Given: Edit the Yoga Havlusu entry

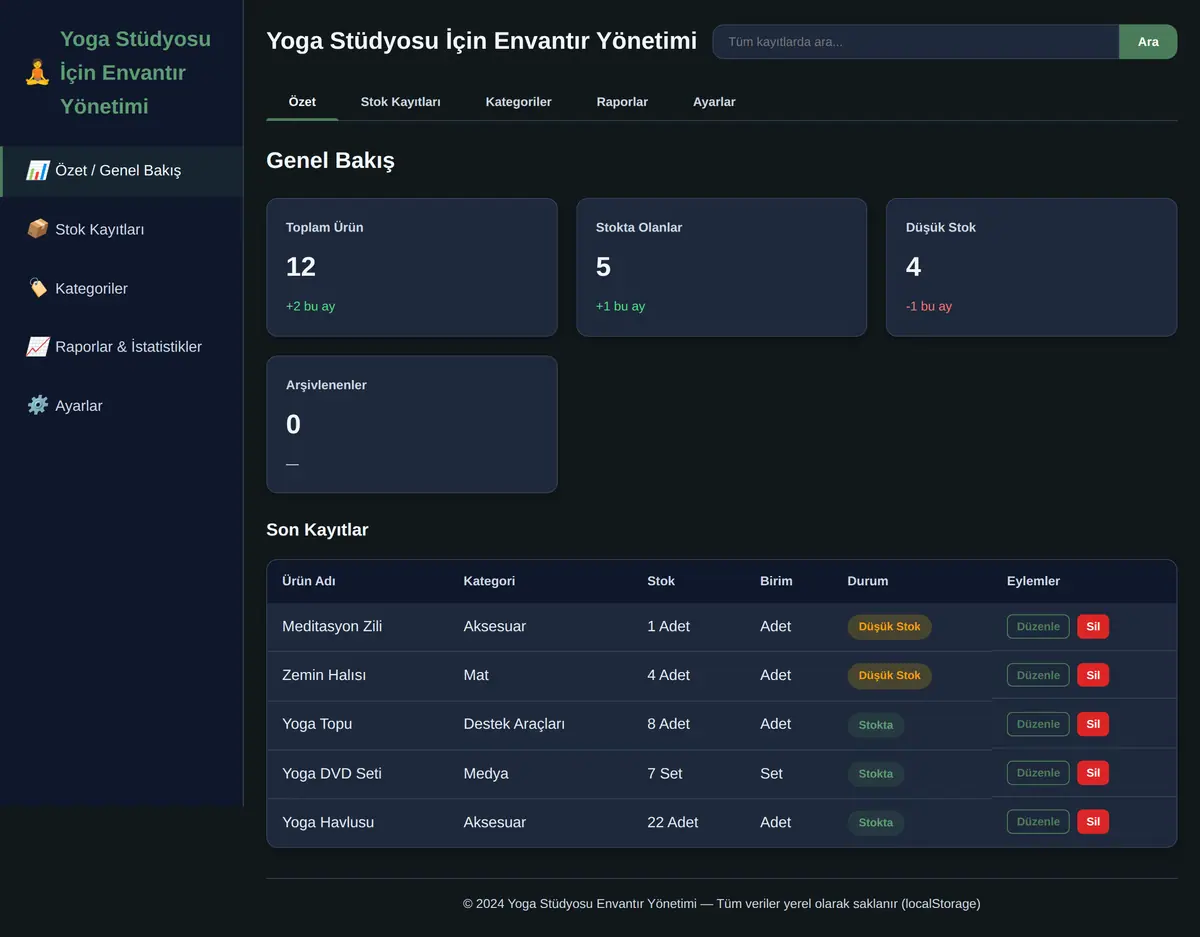Looking at the screenshot, I should pos(1038,822).
